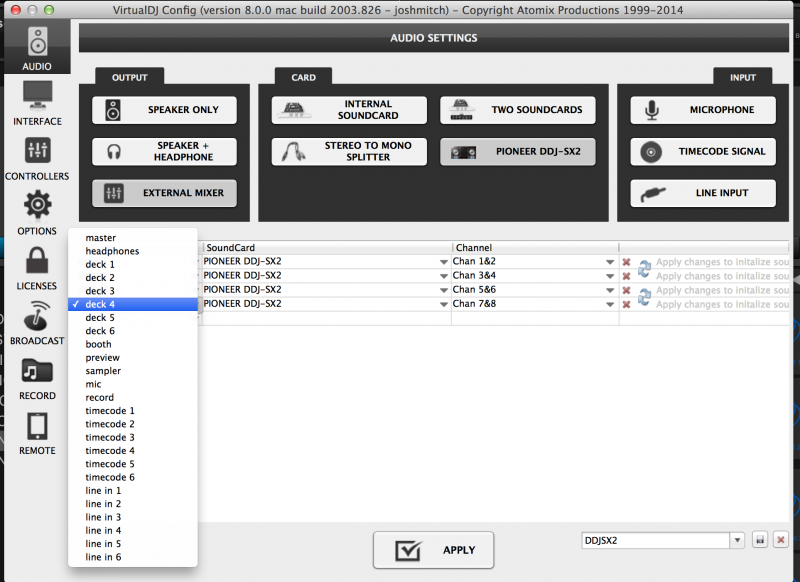Screen dimensions: 800x582
Task: Expand the Chan 3&4 channel dropdown
Action: 609,276
